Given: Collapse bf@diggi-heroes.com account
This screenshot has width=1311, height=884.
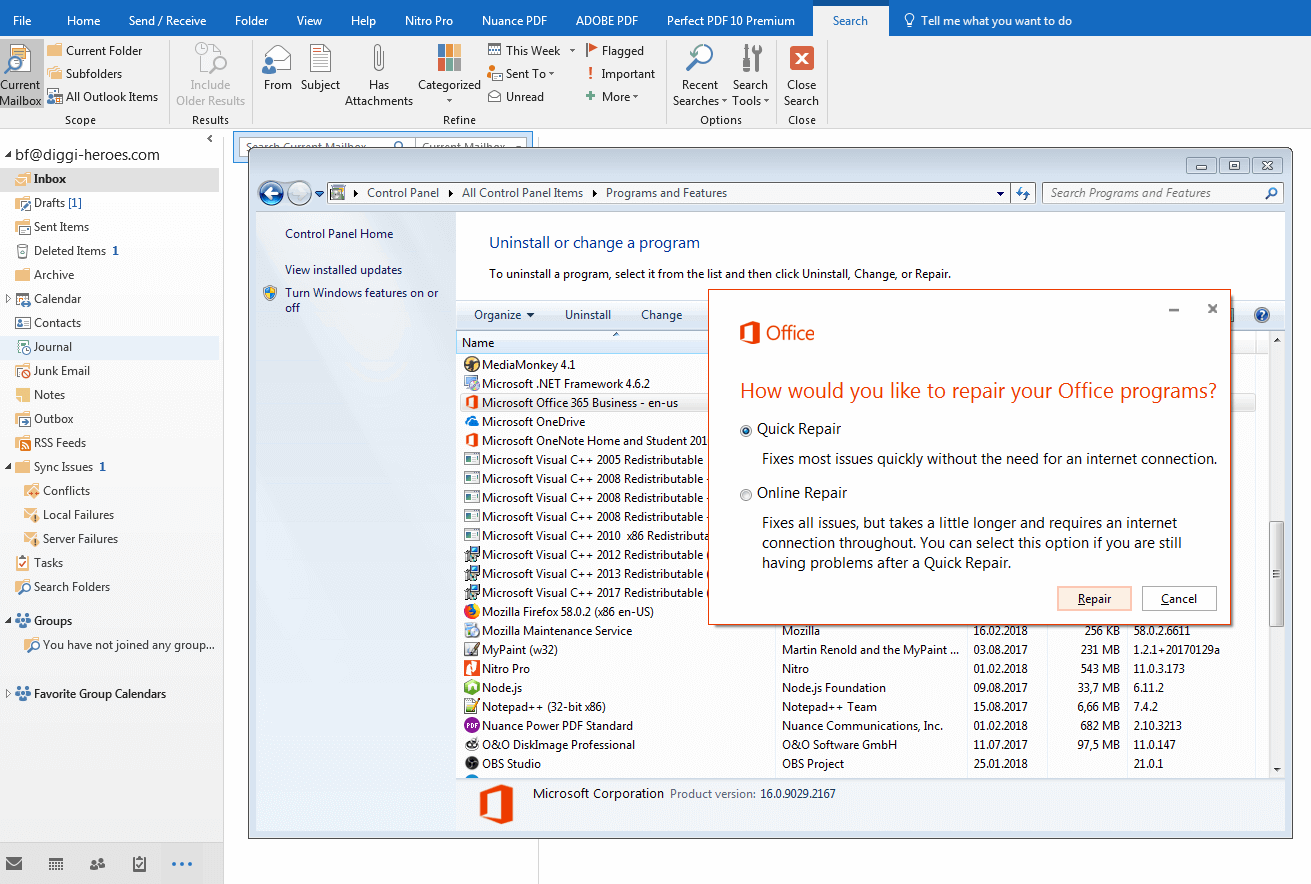Looking at the screenshot, I should click(9, 155).
